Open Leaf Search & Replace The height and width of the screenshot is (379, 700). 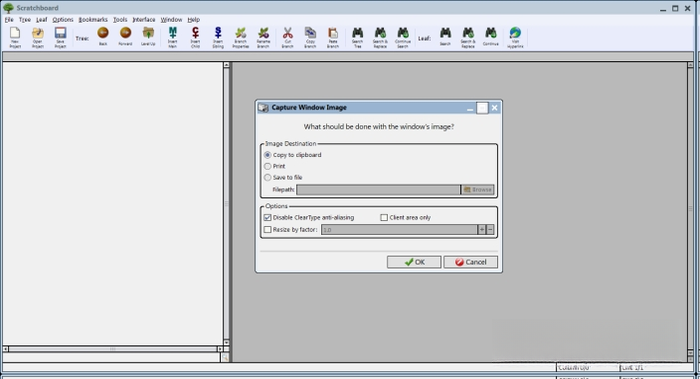tap(468, 37)
